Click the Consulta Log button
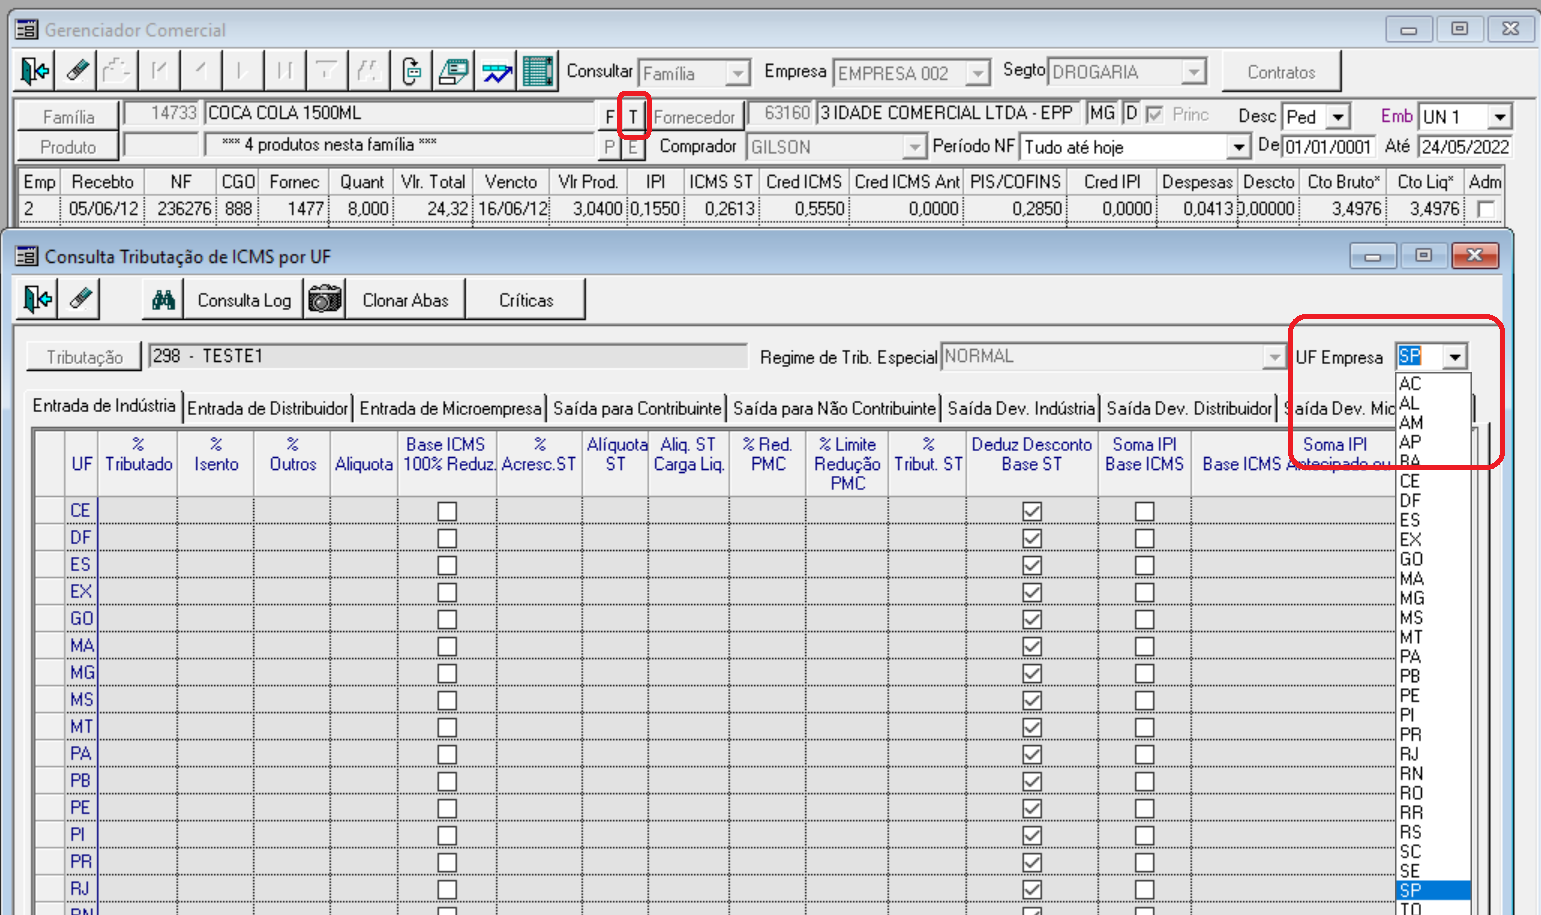 pos(244,299)
